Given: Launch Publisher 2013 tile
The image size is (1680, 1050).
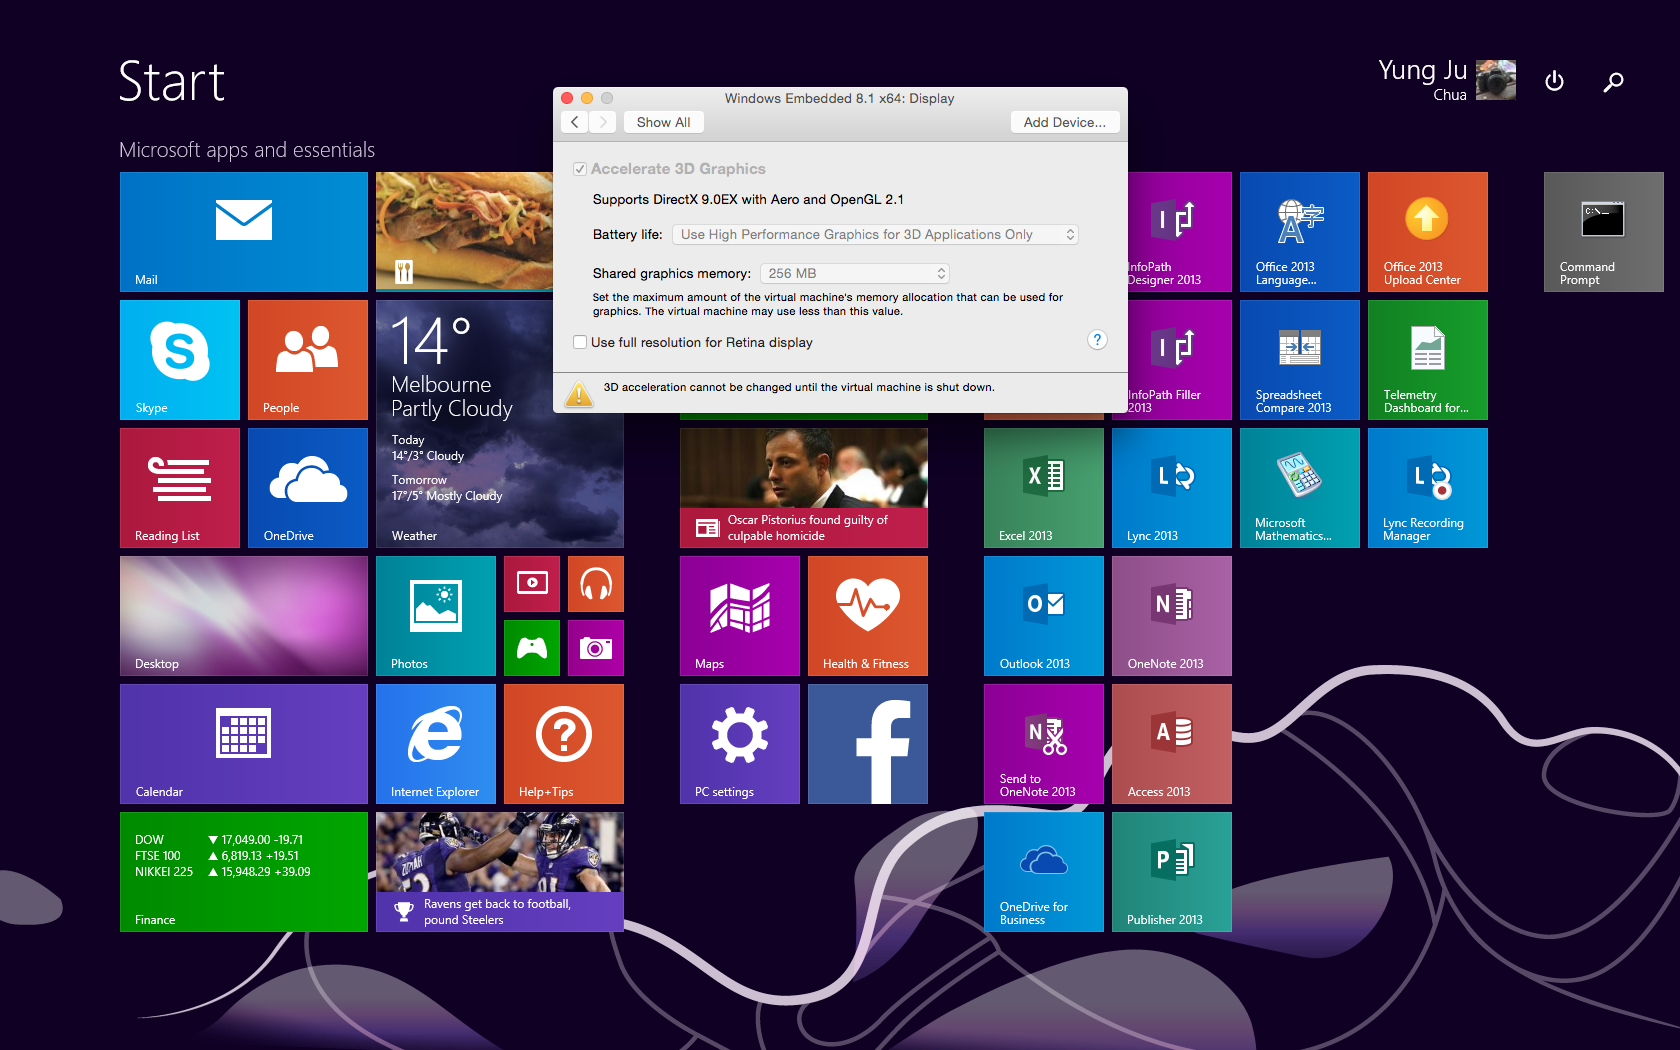Looking at the screenshot, I should click(1172, 872).
